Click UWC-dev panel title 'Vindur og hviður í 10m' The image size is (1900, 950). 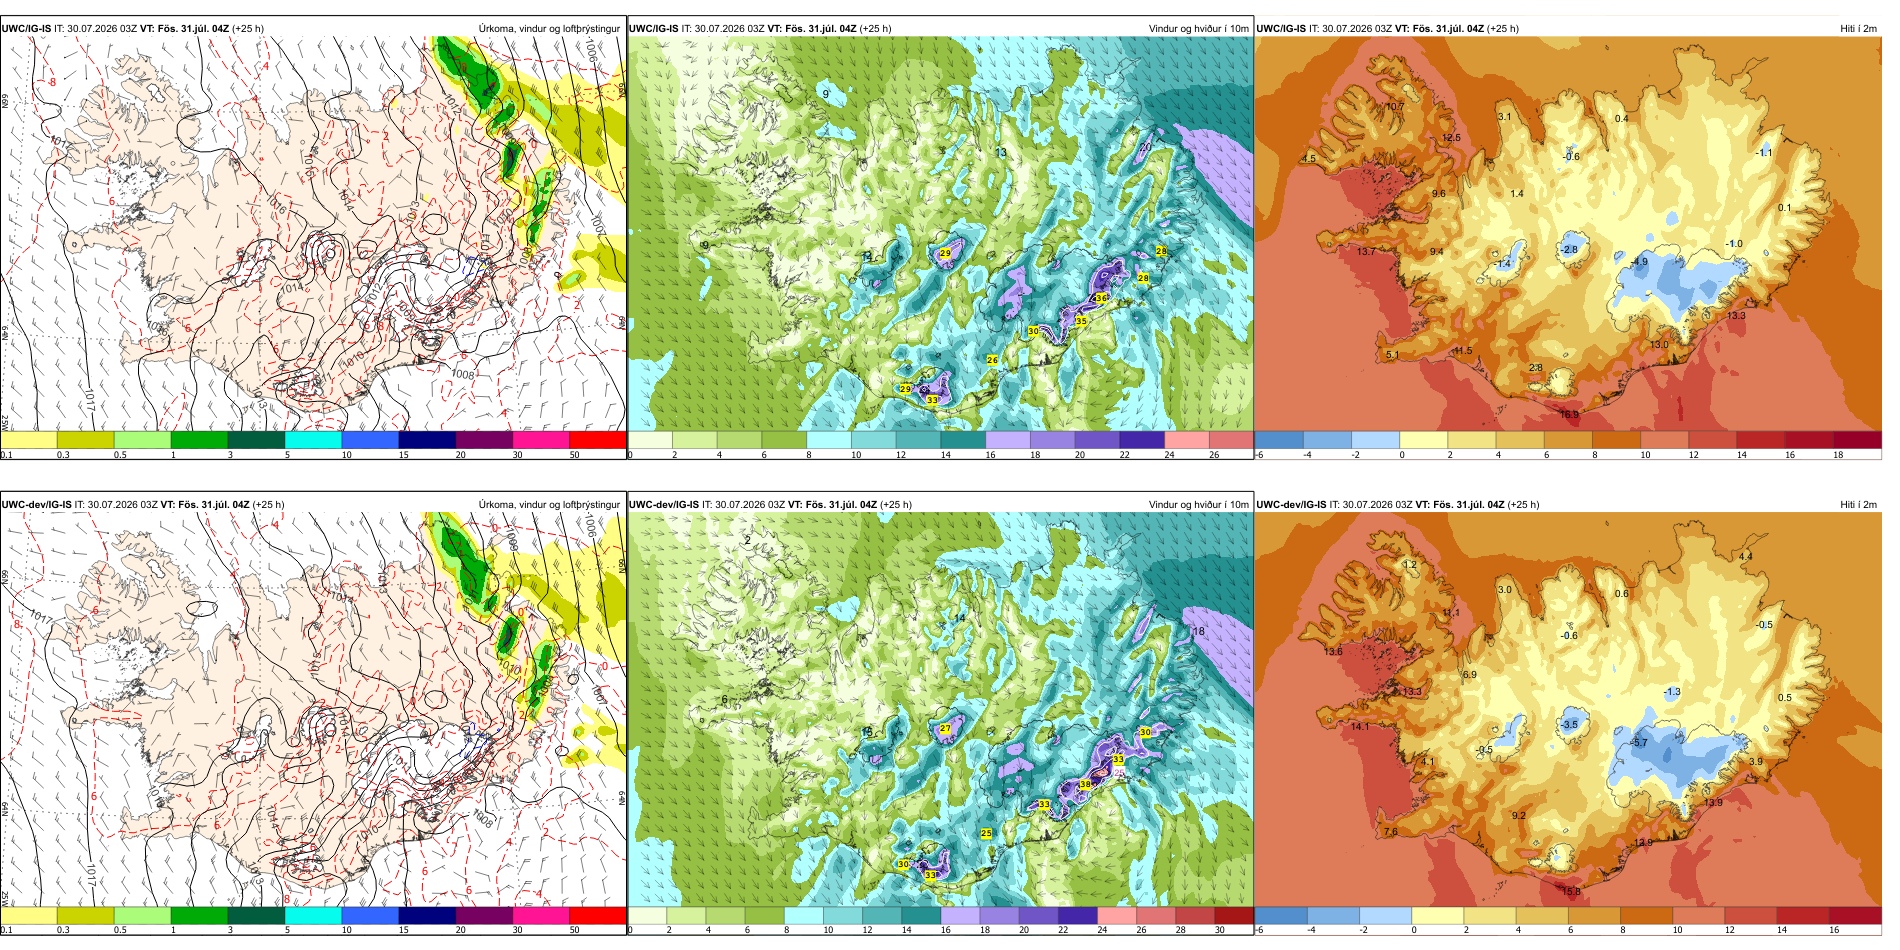click(1198, 505)
